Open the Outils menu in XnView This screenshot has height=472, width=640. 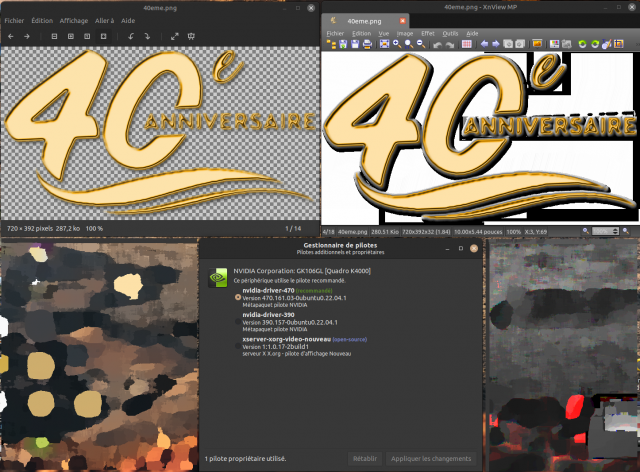pyautogui.click(x=450, y=33)
